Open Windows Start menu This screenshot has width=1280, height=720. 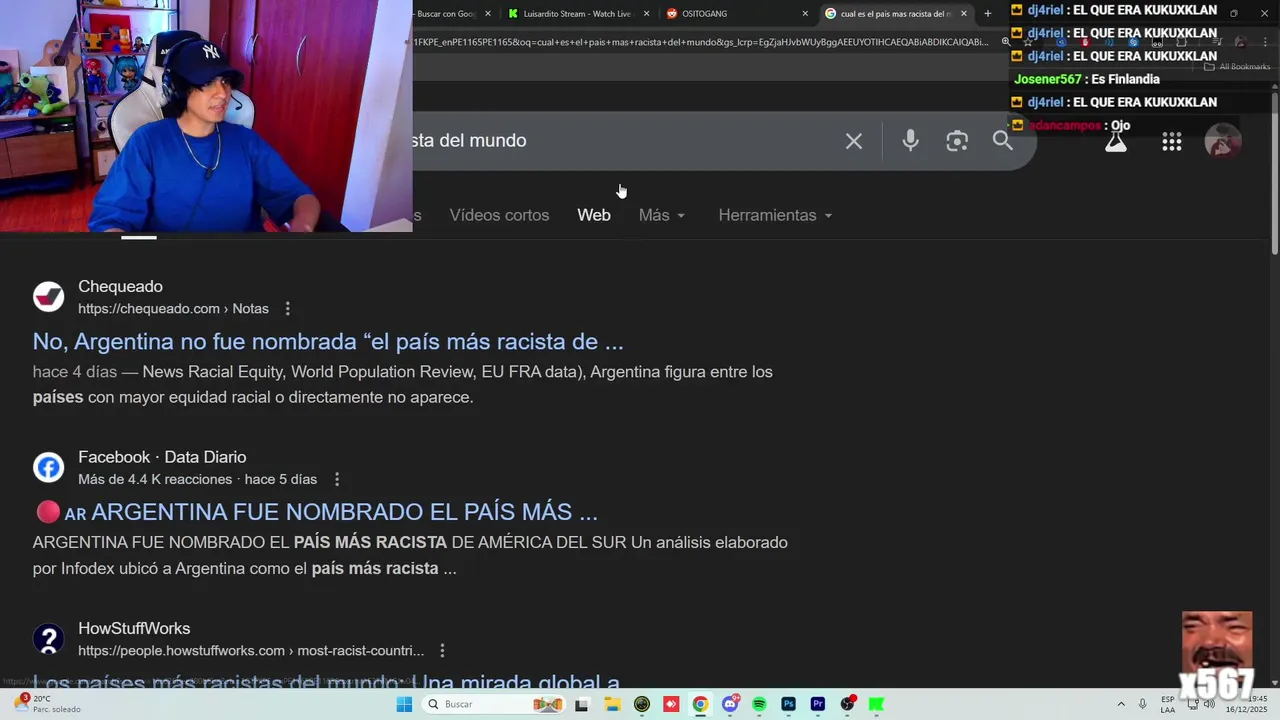point(404,704)
